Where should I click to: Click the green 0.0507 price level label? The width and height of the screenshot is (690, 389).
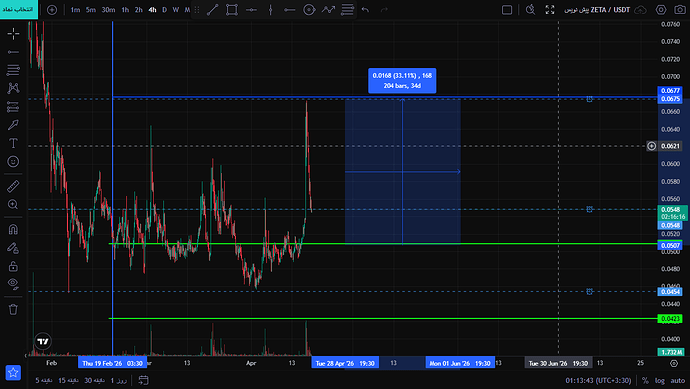pyautogui.click(x=670, y=246)
